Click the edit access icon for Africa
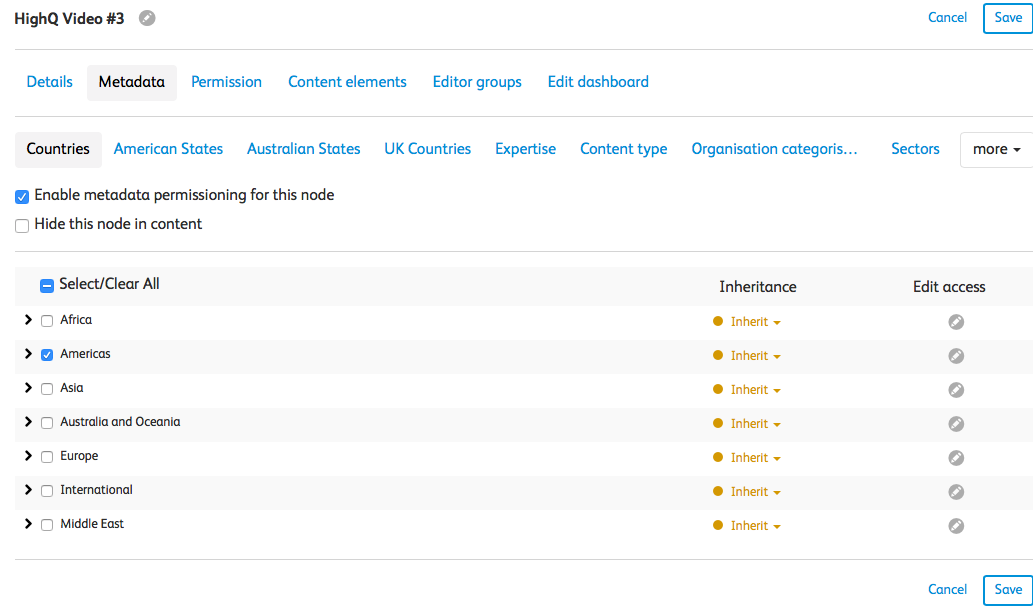 [956, 322]
